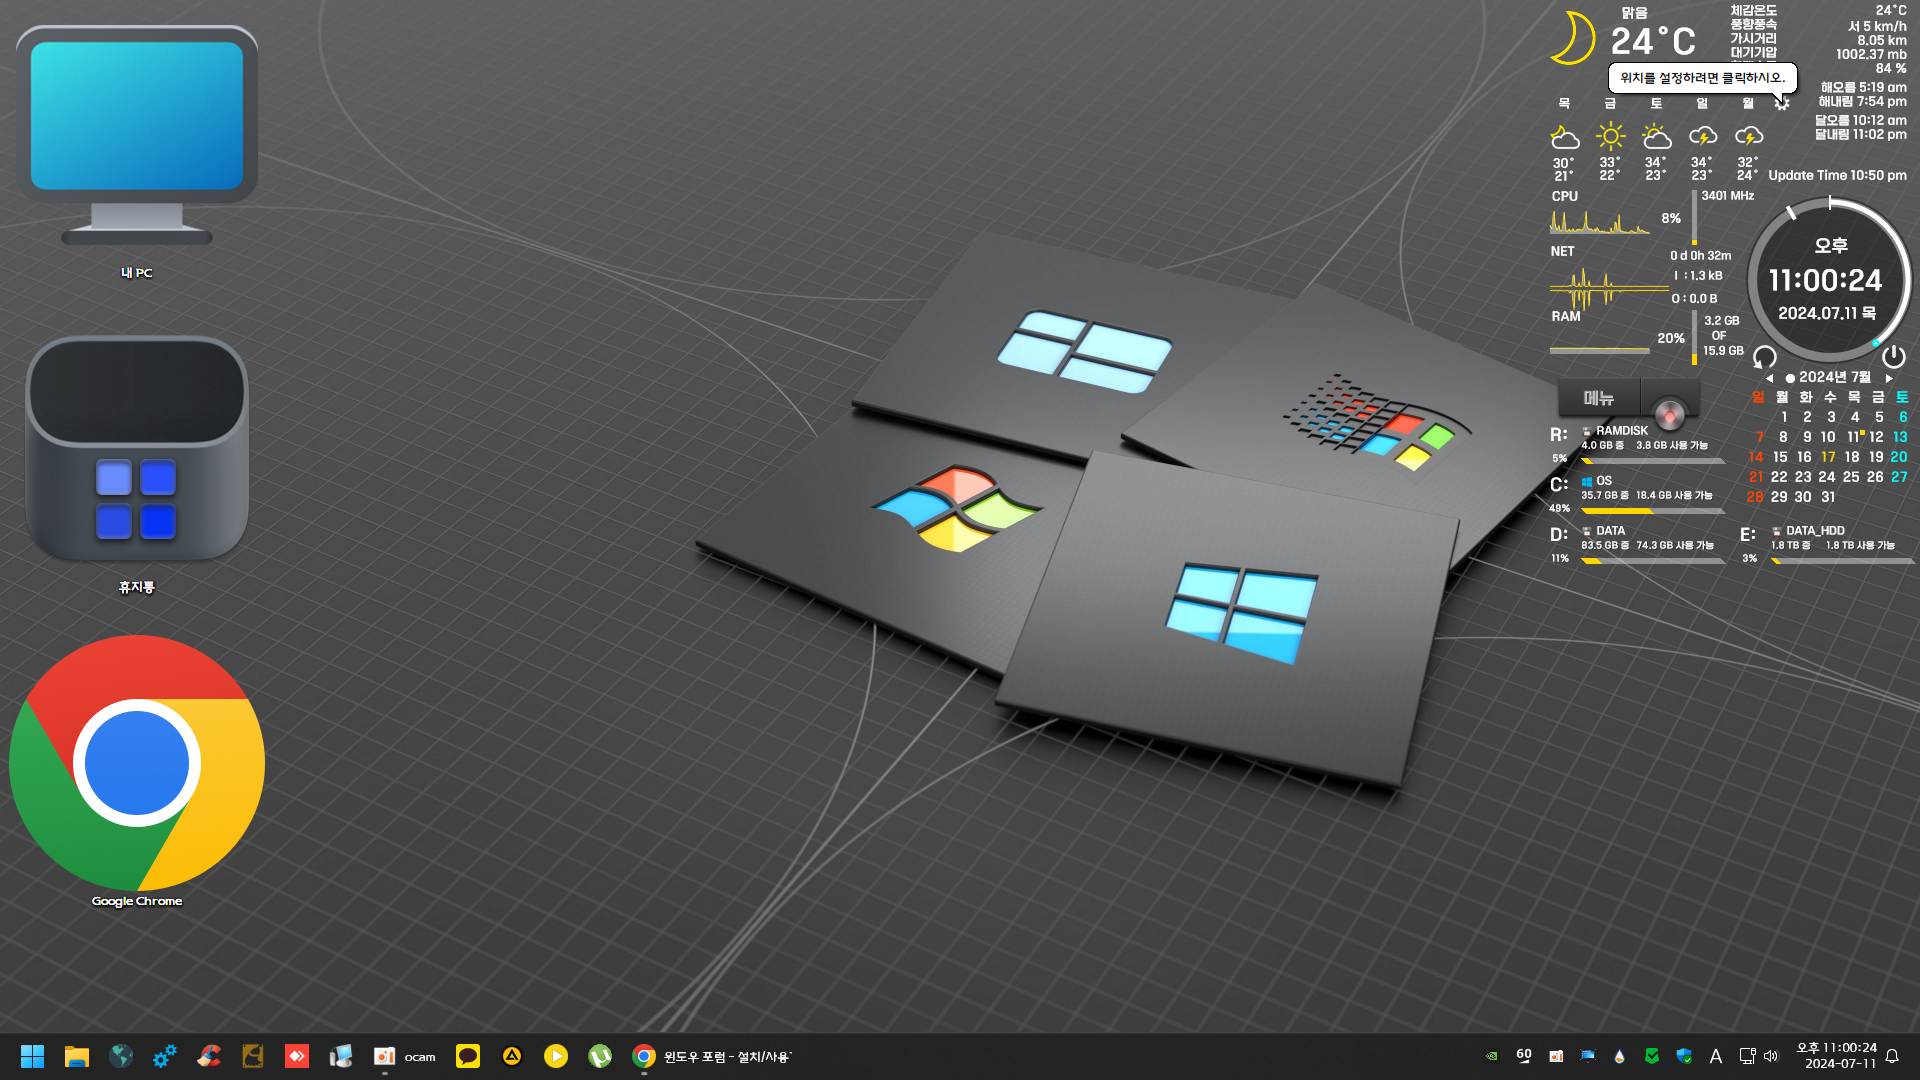Click the CPU usage graph
Screen dimensions: 1920x1080
click(x=1600, y=221)
